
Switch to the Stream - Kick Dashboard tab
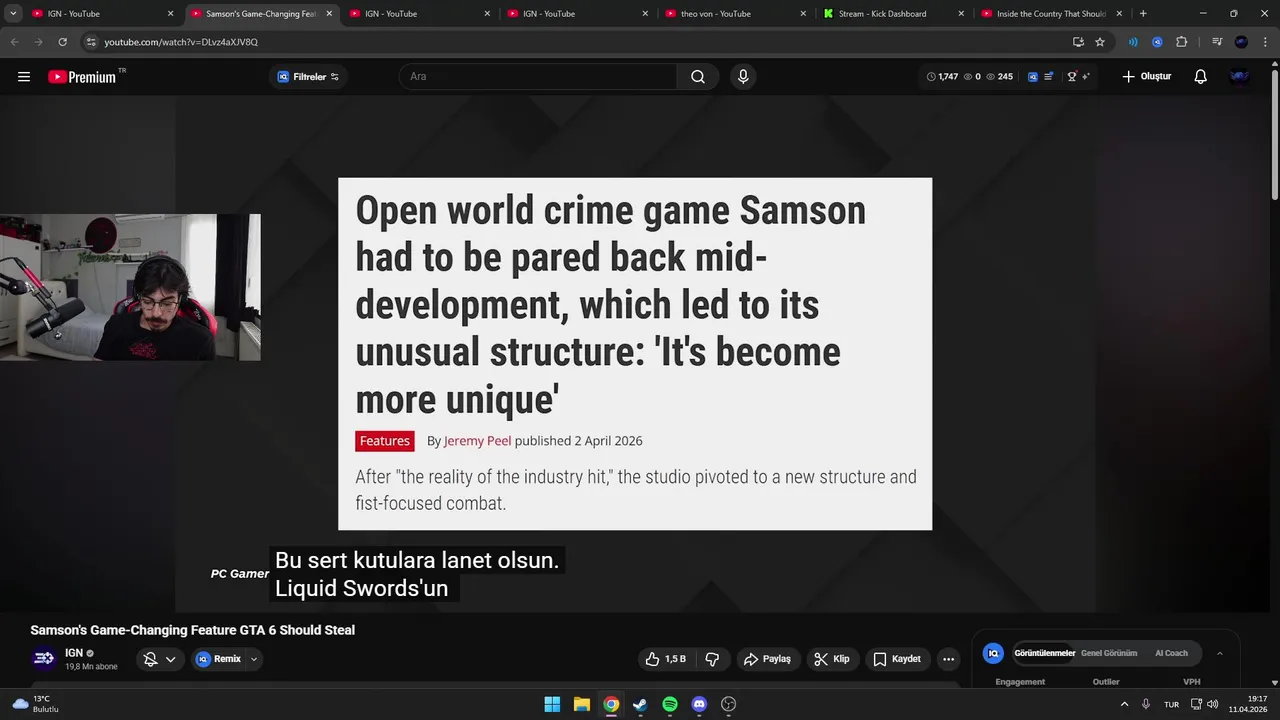[894, 14]
